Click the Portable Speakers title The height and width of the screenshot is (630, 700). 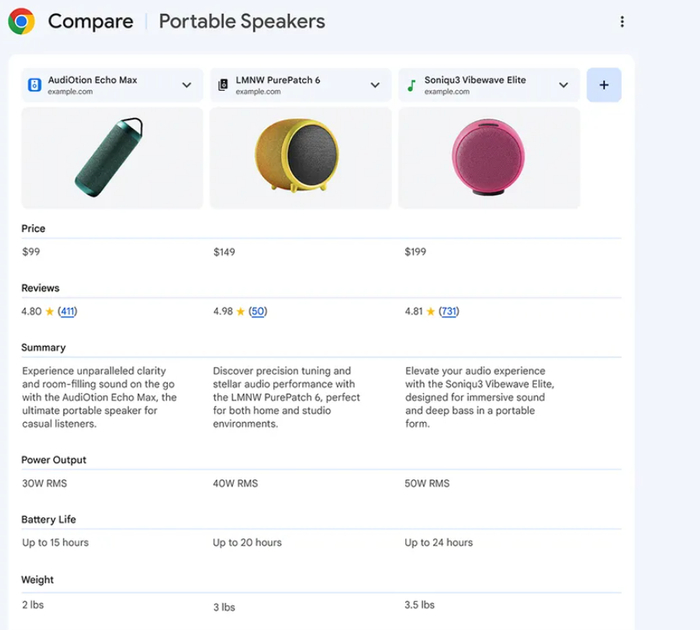point(242,21)
